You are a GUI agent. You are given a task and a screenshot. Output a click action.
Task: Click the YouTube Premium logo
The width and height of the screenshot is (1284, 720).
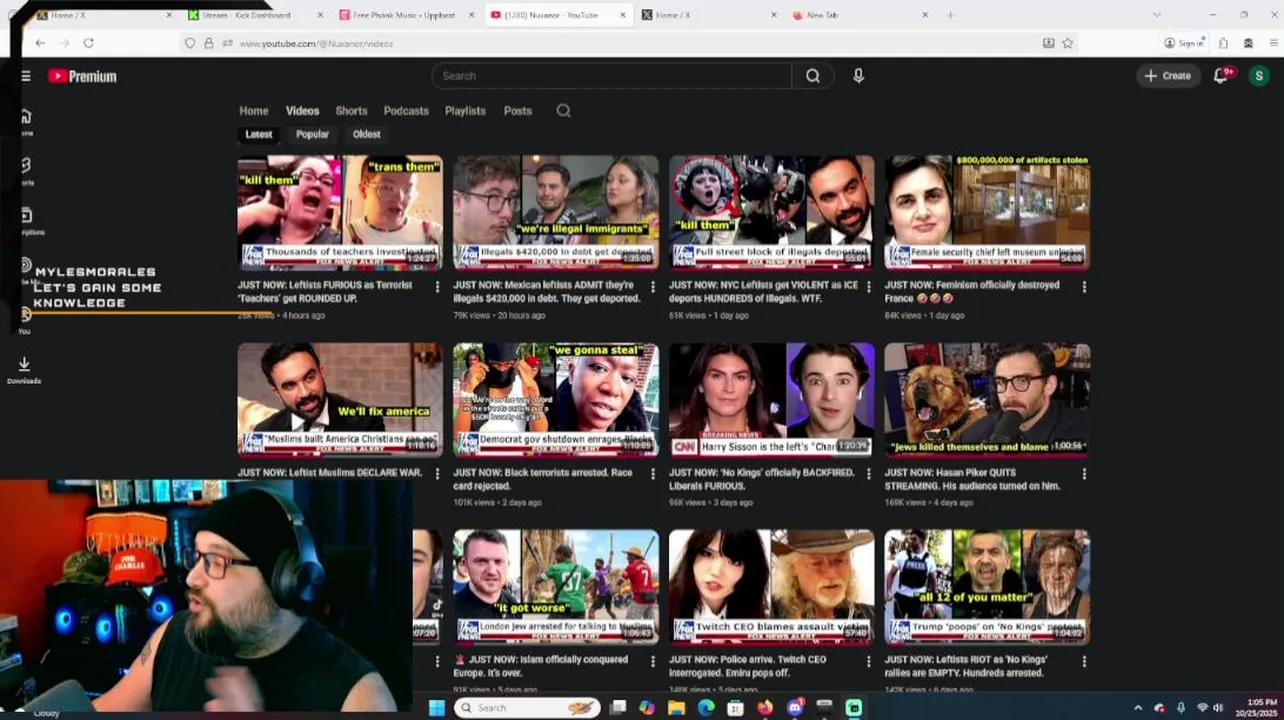pyautogui.click(x=82, y=76)
